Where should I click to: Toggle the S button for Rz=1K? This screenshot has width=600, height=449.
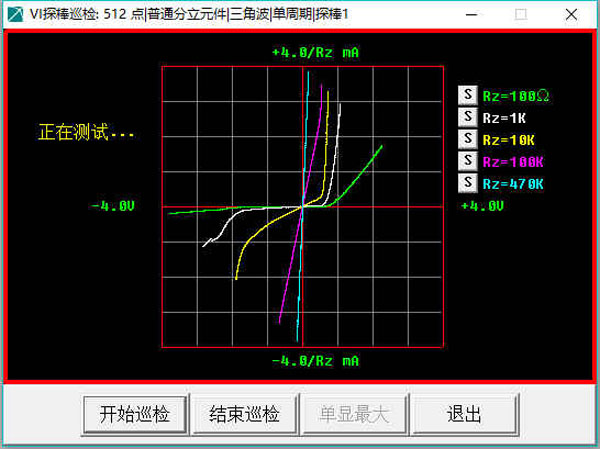click(468, 117)
